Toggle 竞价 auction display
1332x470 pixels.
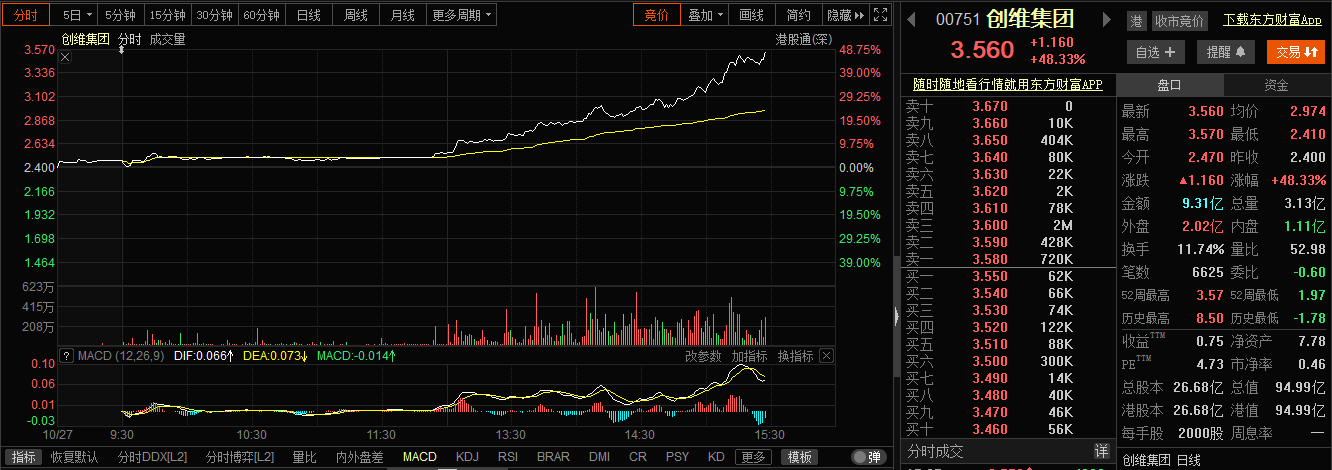coord(656,15)
